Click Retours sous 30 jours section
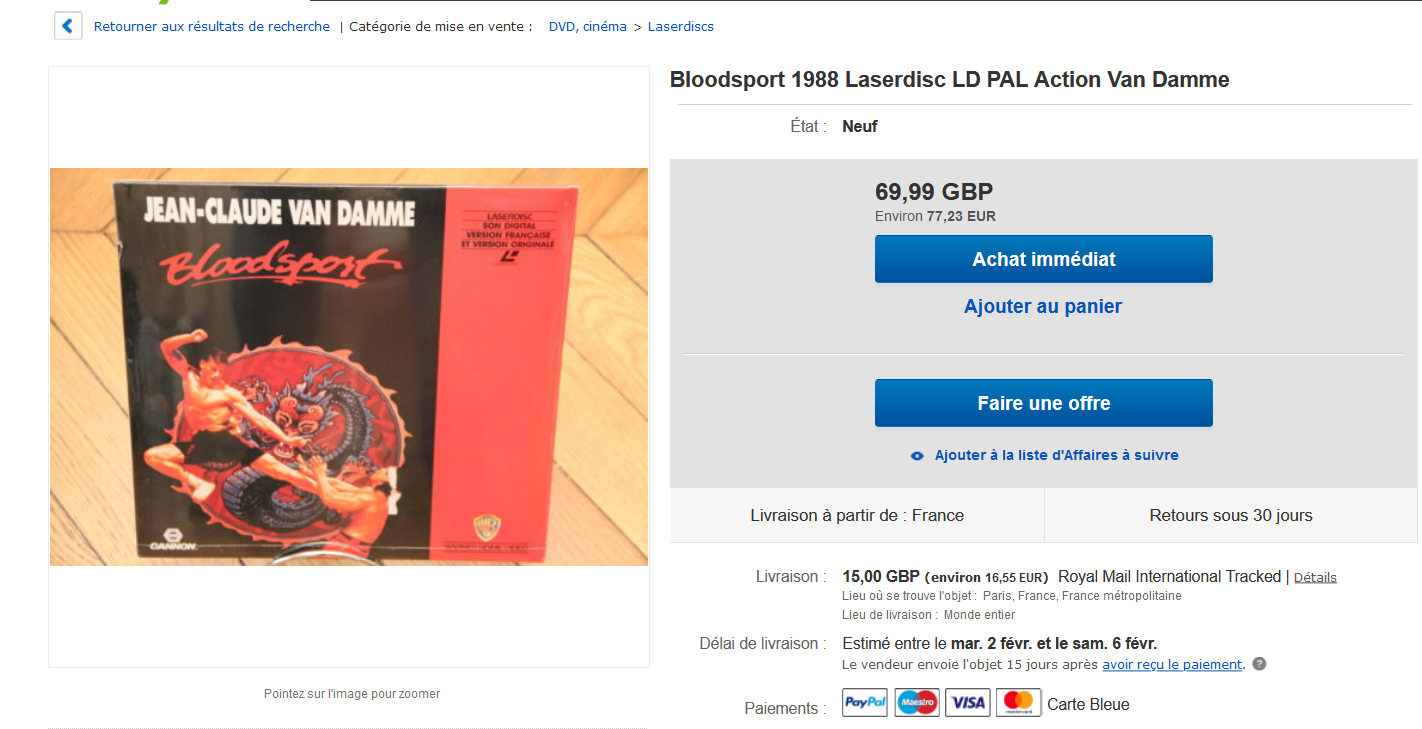Screen dimensions: 1422x729 1231,516
